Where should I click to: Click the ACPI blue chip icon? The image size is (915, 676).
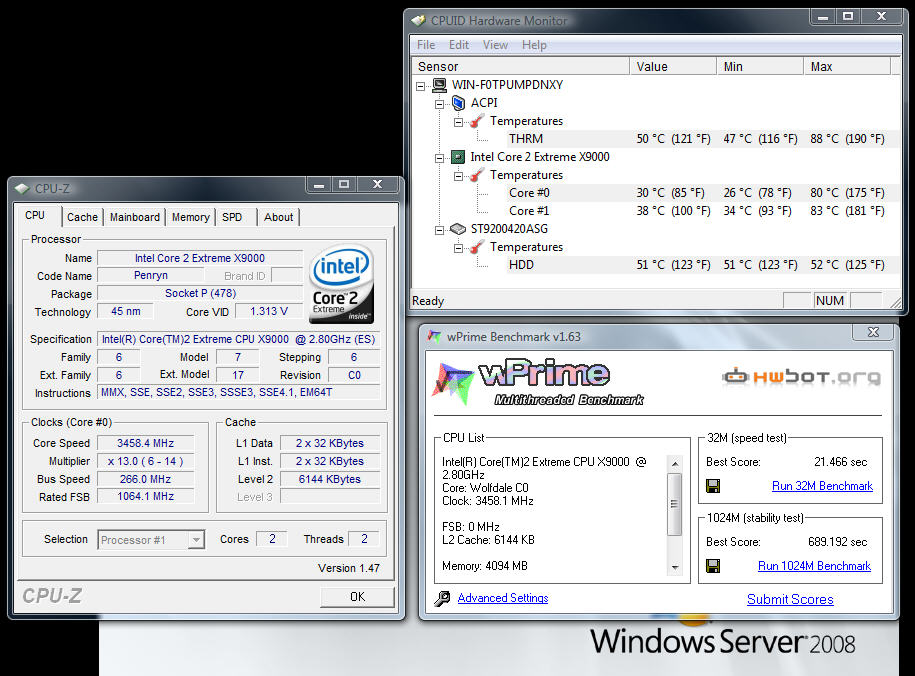click(x=459, y=103)
